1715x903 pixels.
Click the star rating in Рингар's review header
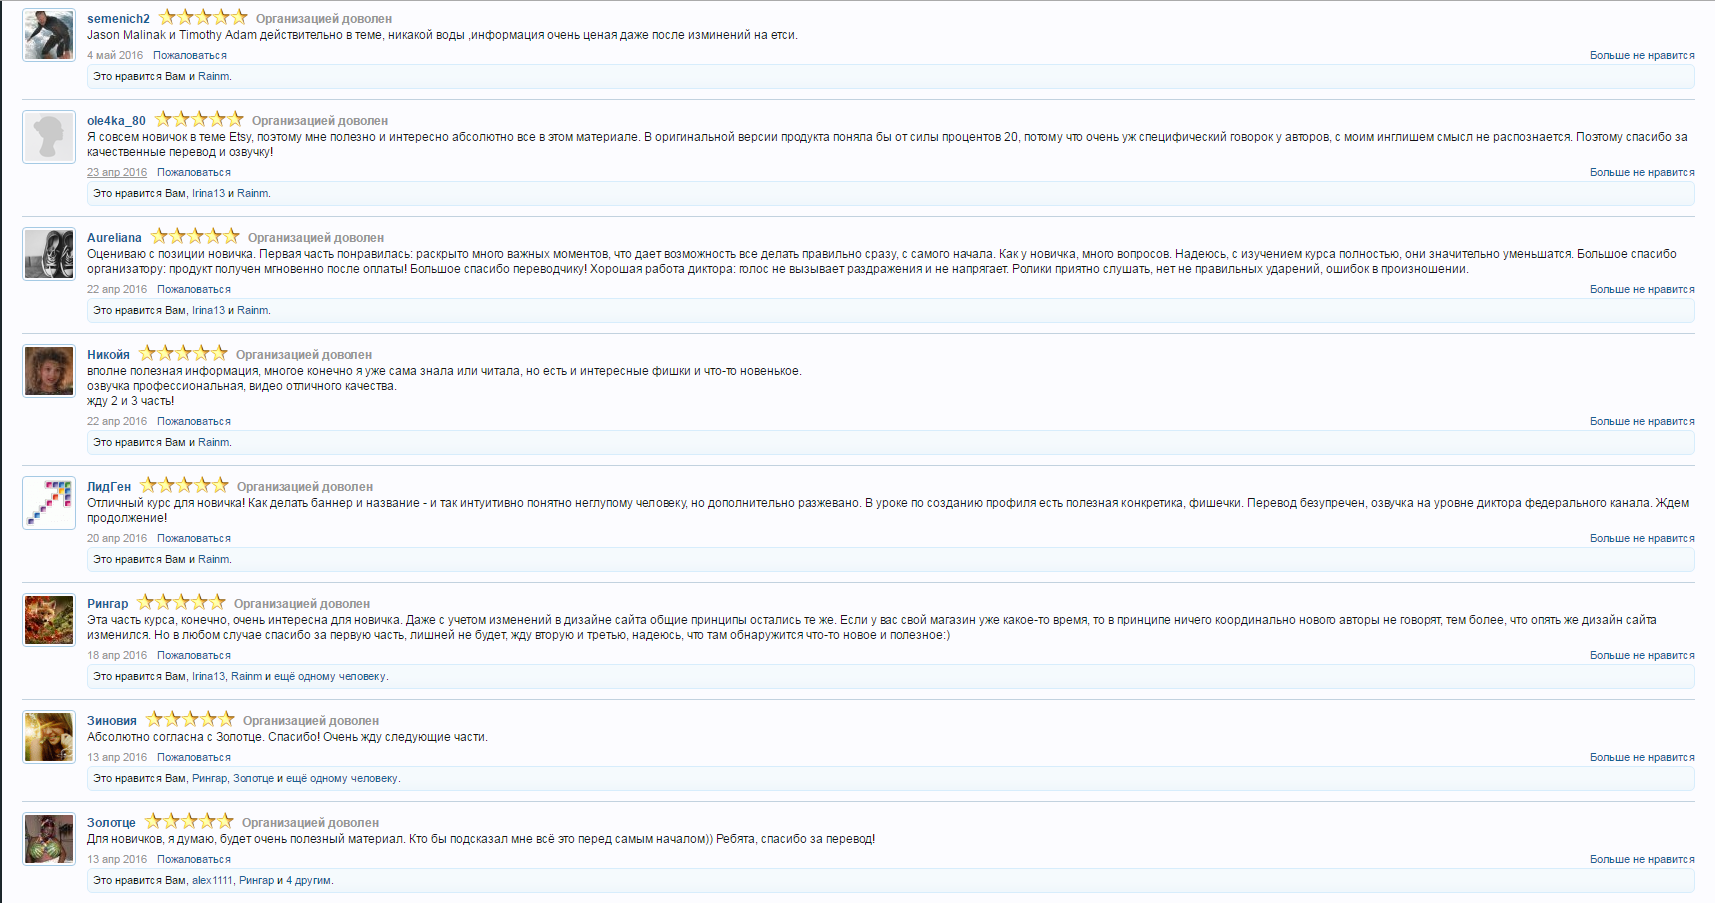click(181, 602)
